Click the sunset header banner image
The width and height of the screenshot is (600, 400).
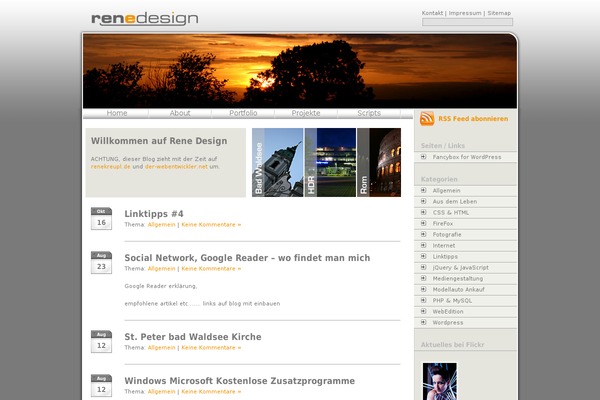pyautogui.click(x=300, y=71)
